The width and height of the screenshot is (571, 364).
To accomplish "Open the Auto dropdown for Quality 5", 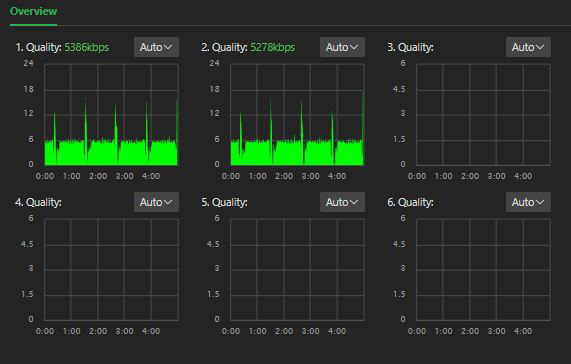I will [342, 202].
